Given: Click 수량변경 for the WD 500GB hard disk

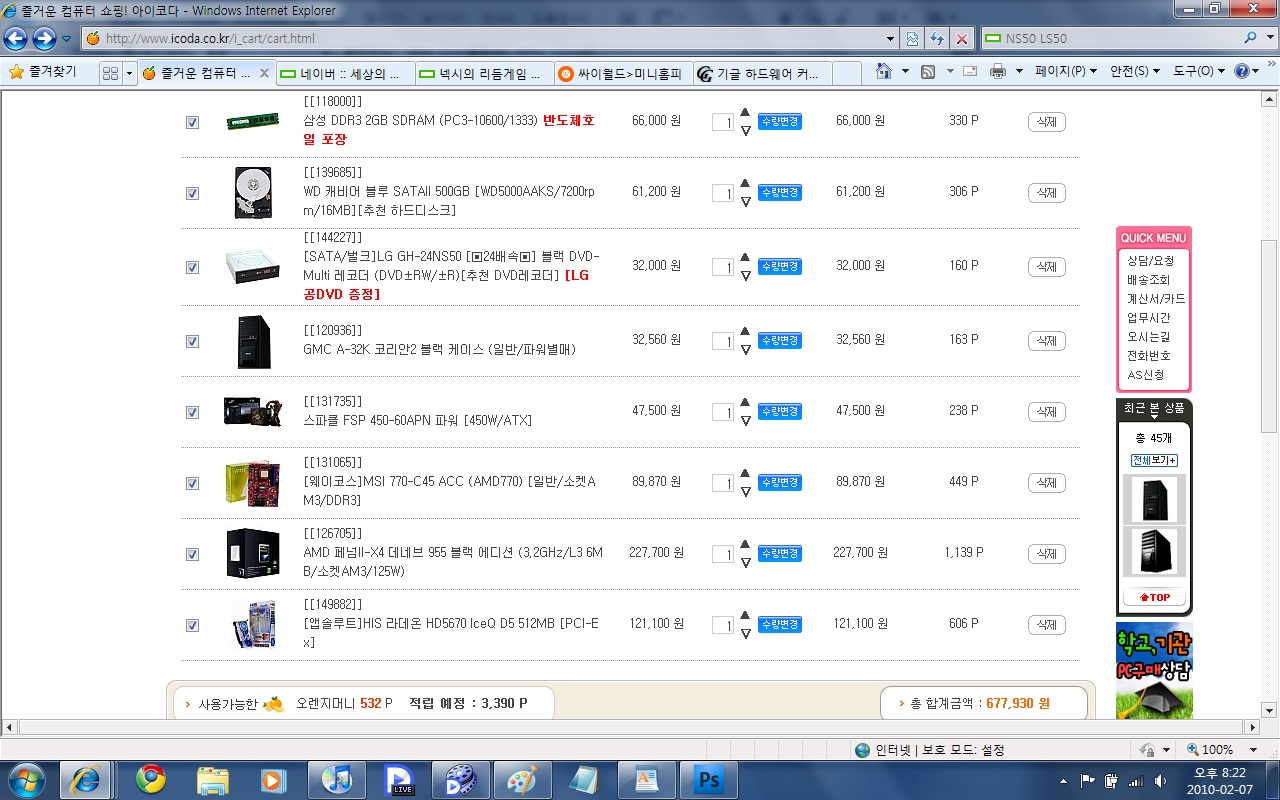Looking at the screenshot, I should click(x=779, y=192).
